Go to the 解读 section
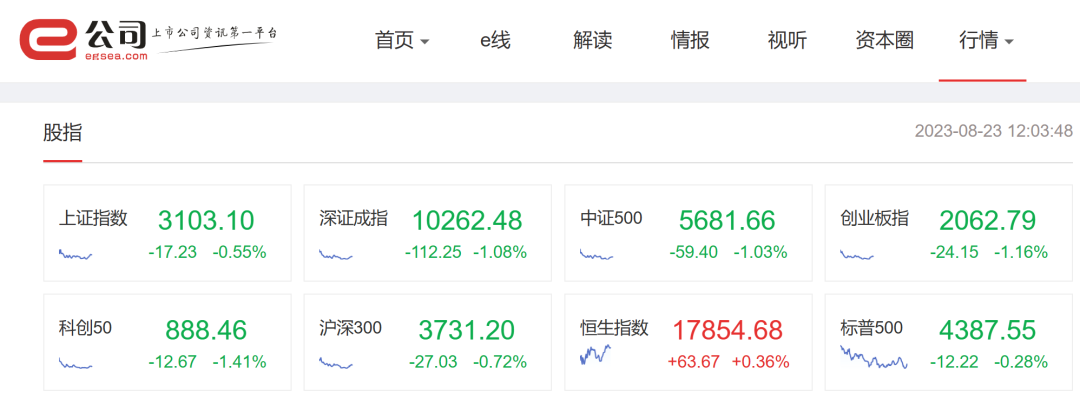The image size is (1080, 399). [x=592, y=40]
